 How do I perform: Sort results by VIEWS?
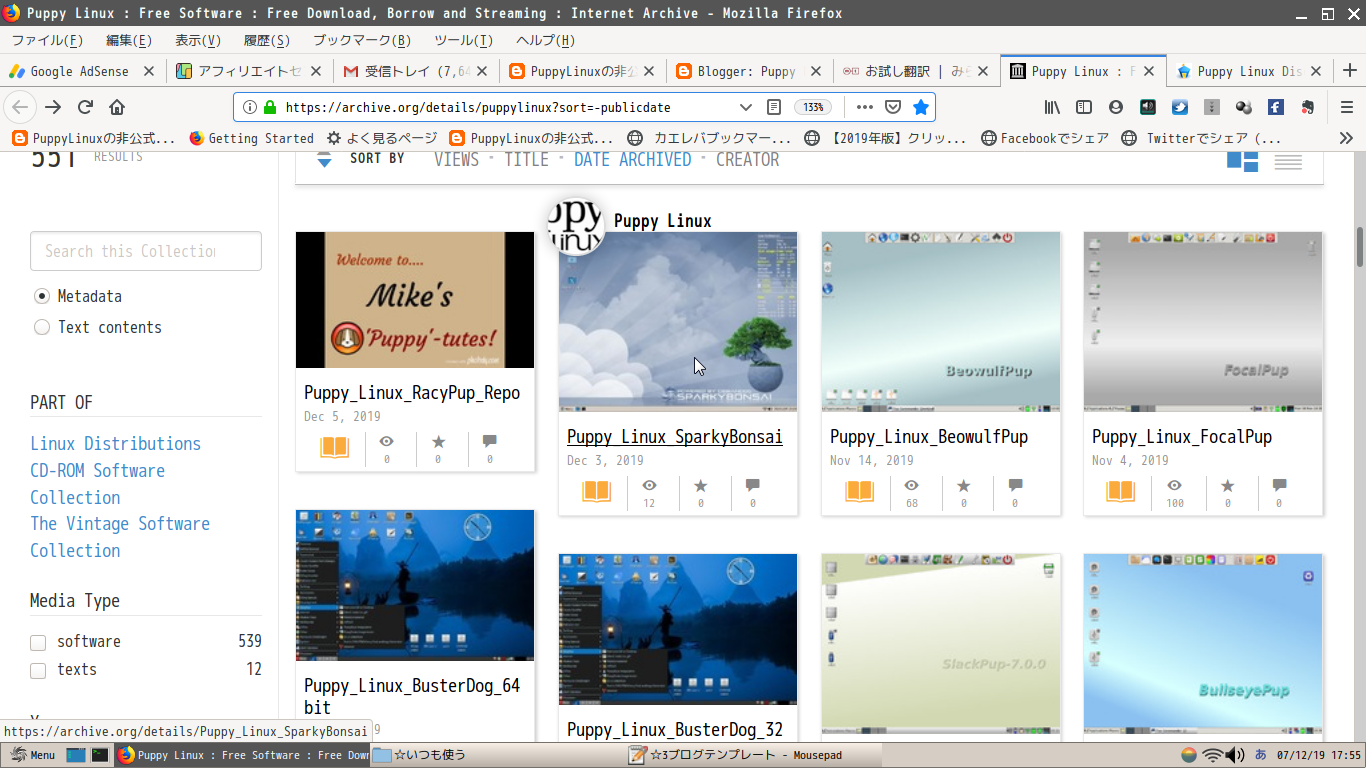456,159
